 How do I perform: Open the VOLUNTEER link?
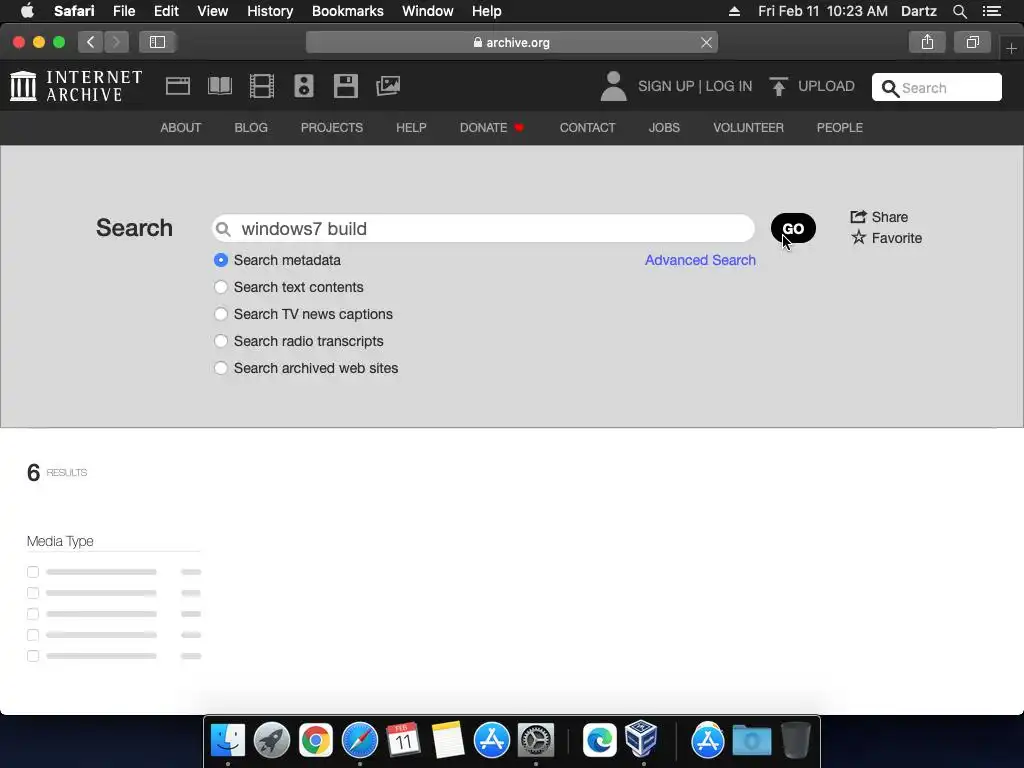pyautogui.click(x=748, y=127)
